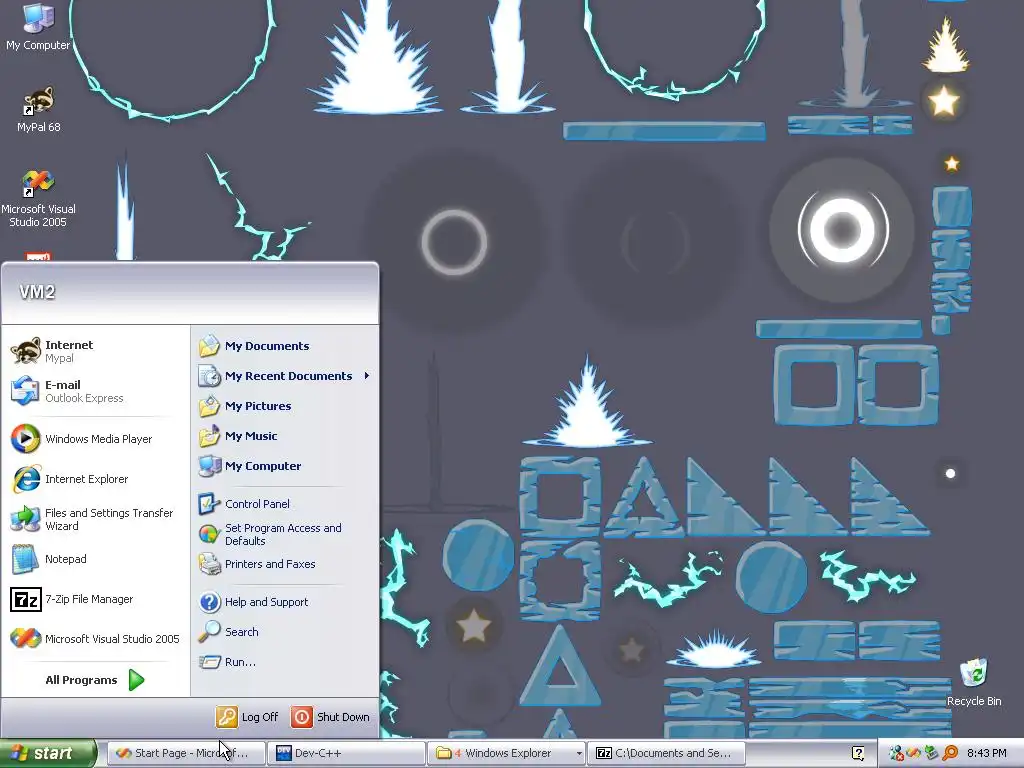Image resolution: width=1024 pixels, height=768 pixels.
Task: Open My Computer from Start menu
Action: point(285,466)
